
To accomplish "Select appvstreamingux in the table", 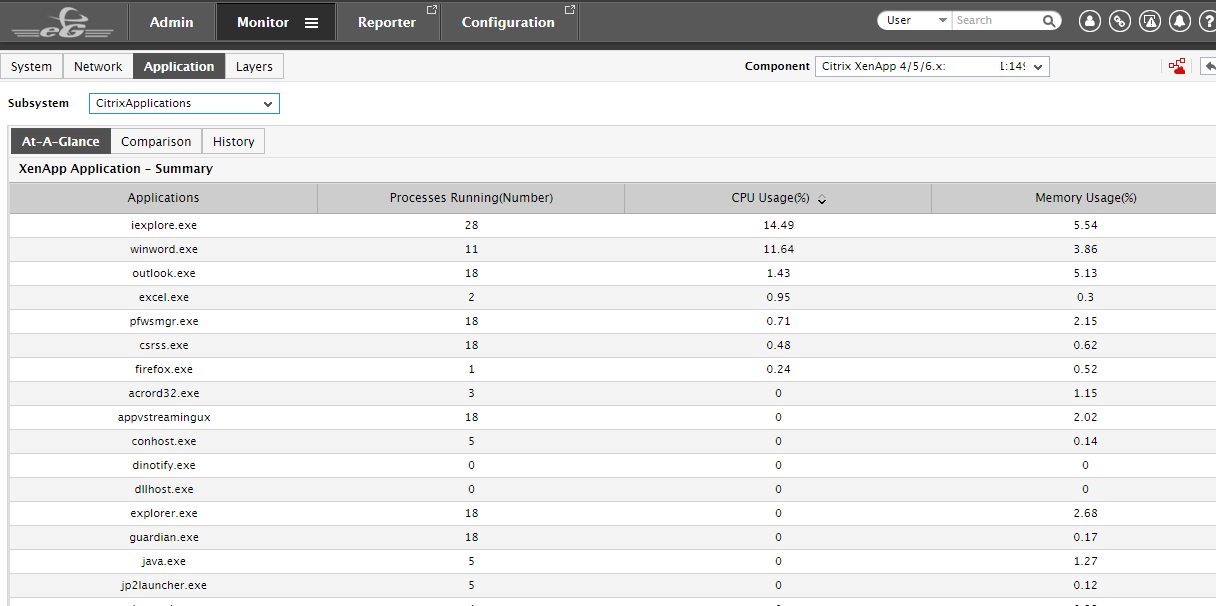I will point(164,417).
